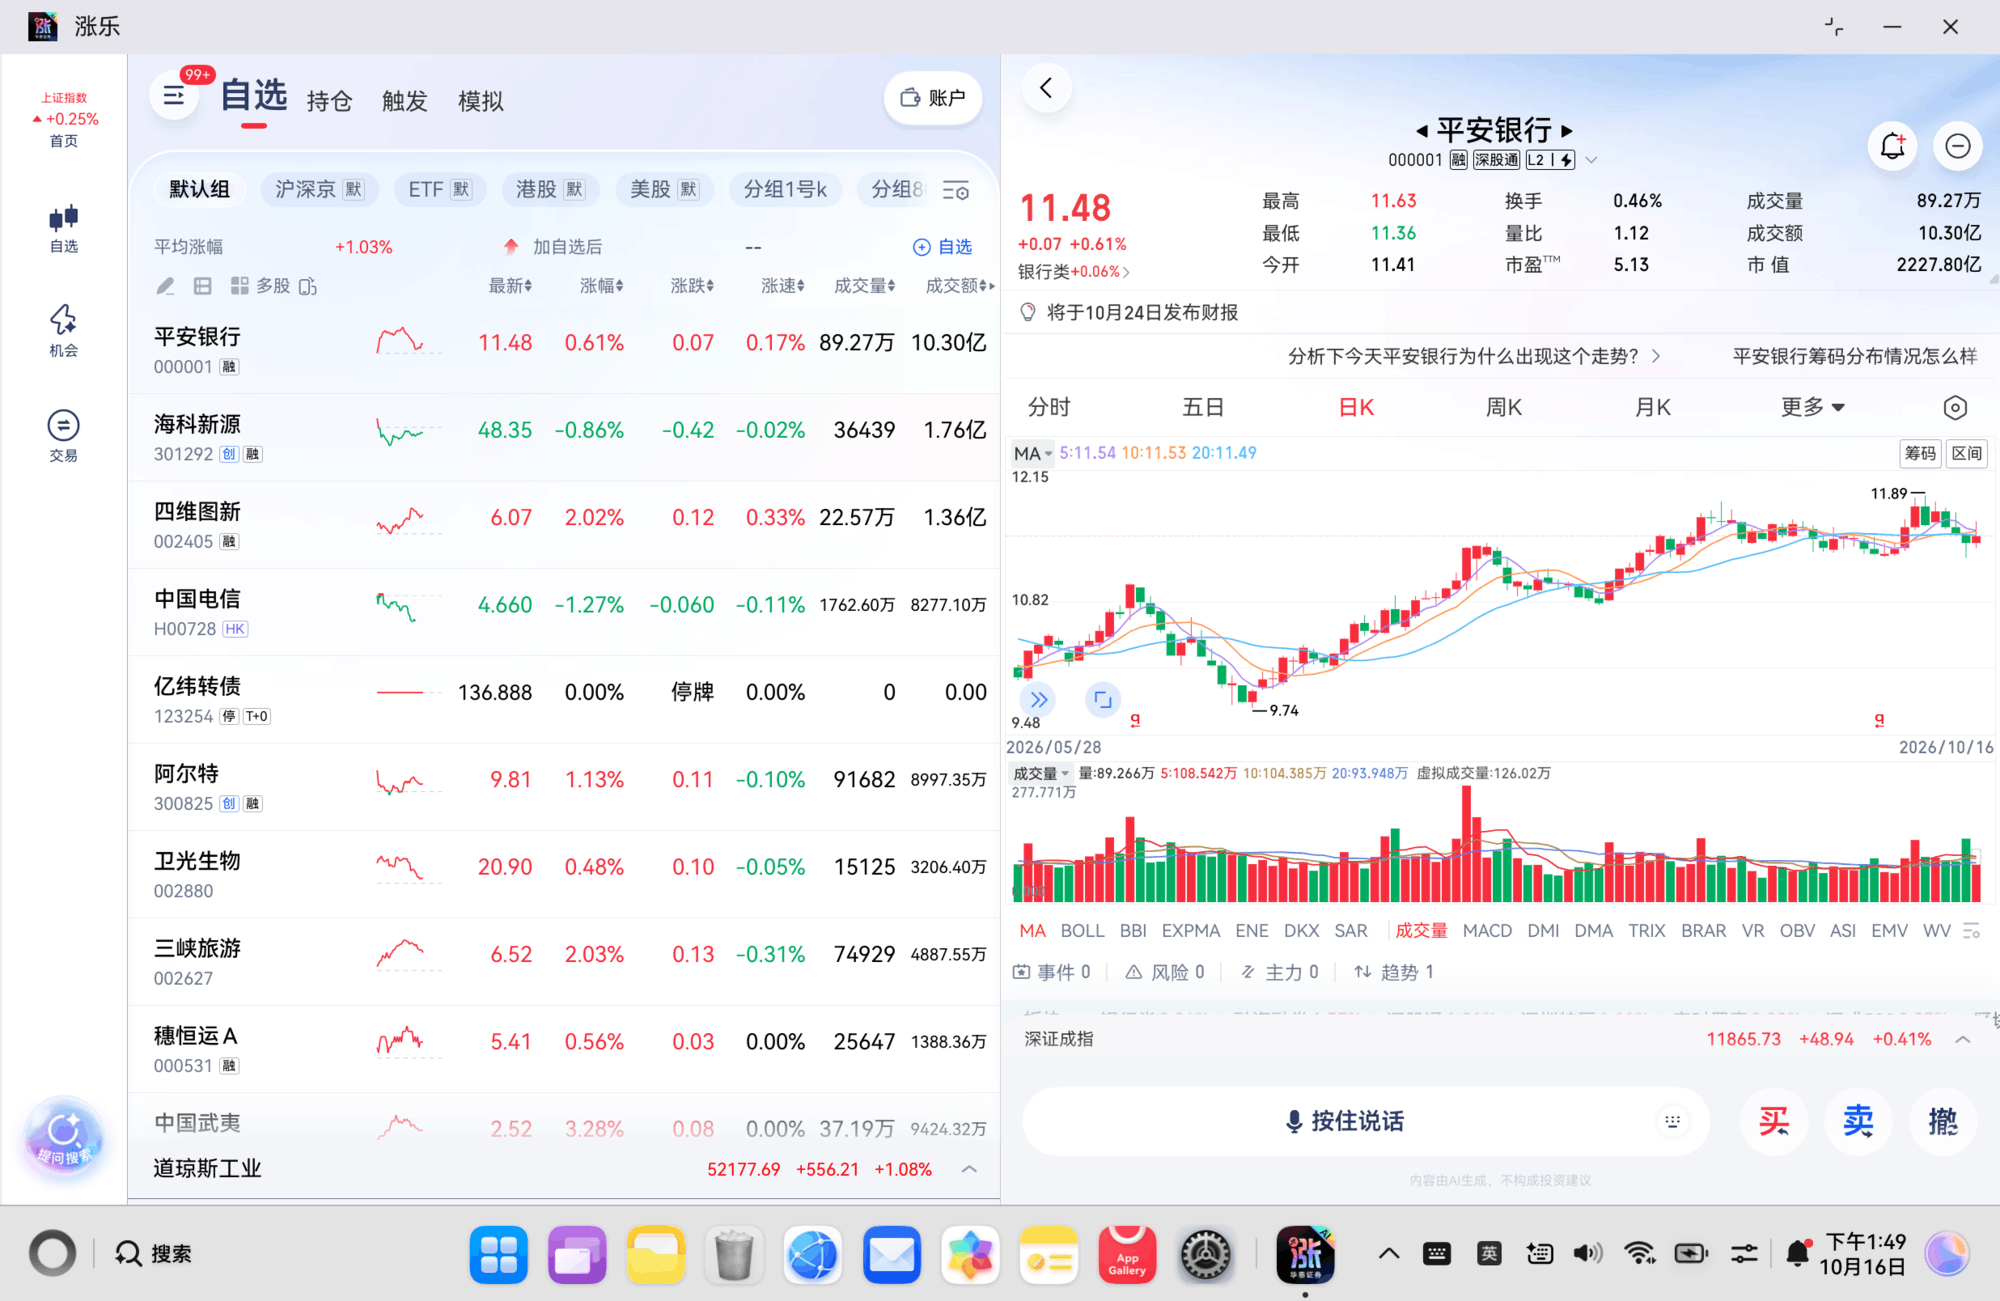Expand the 更多 chart period dropdown
This screenshot has width=2000, height=1301.
(1812, 407)
